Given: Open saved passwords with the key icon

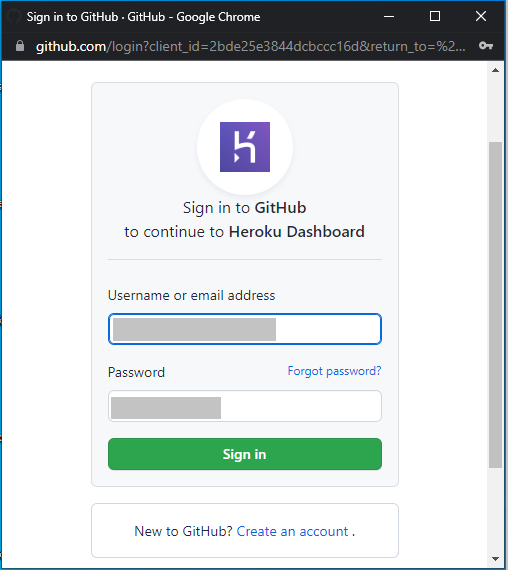Looking at the screenshot, I should coord(486,46).
